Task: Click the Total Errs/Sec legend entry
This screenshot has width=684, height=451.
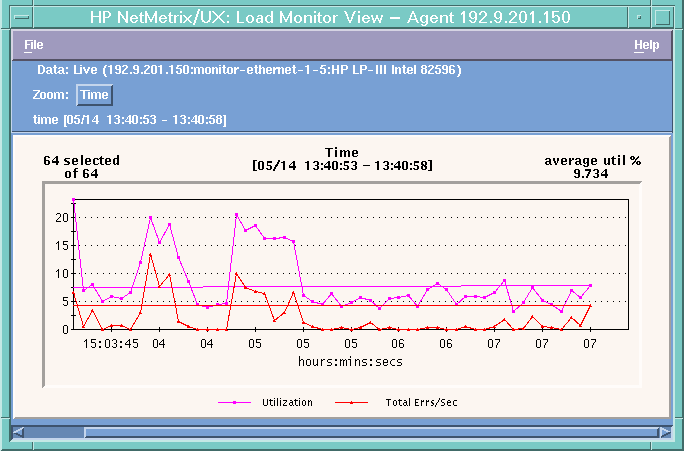Action: (x=396, y=403)
